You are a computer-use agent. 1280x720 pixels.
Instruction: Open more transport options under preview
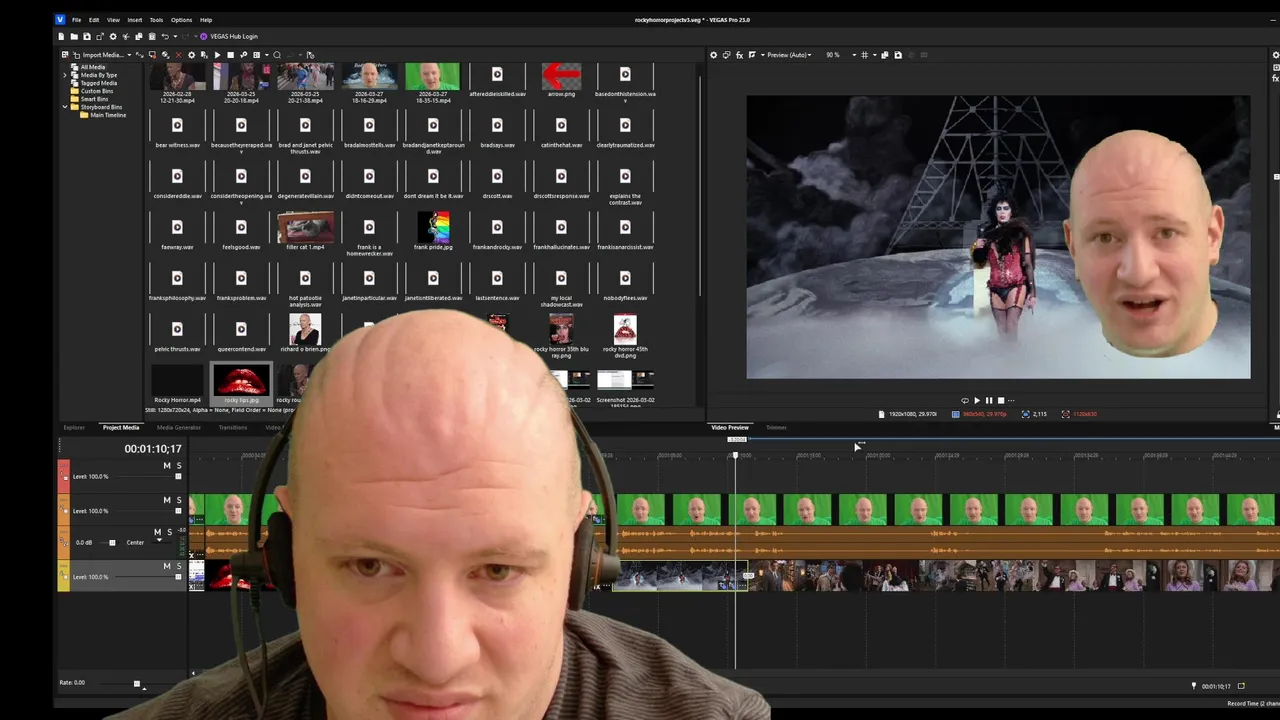tap(1011, 400)
